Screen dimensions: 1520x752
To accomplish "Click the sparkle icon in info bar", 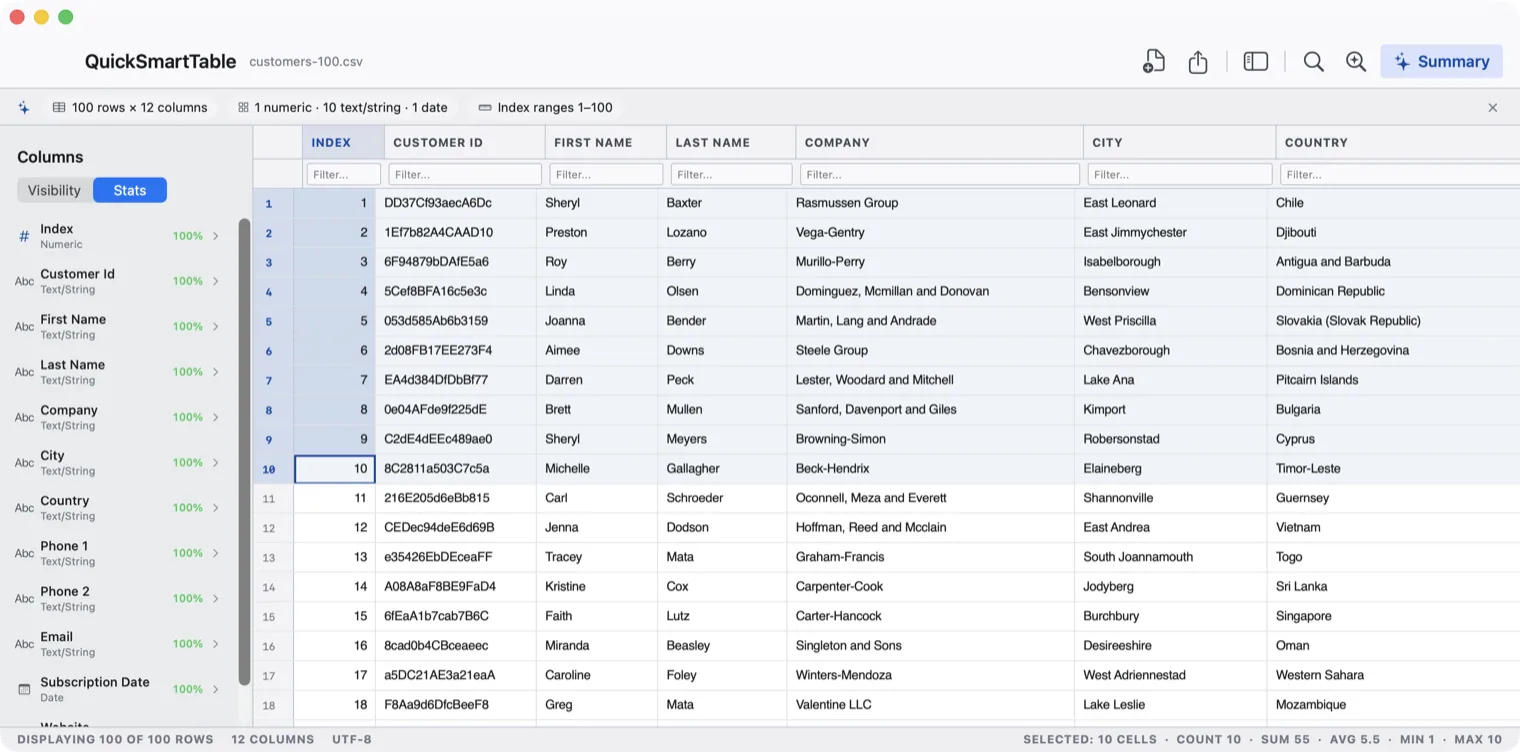I will [24, 107].
